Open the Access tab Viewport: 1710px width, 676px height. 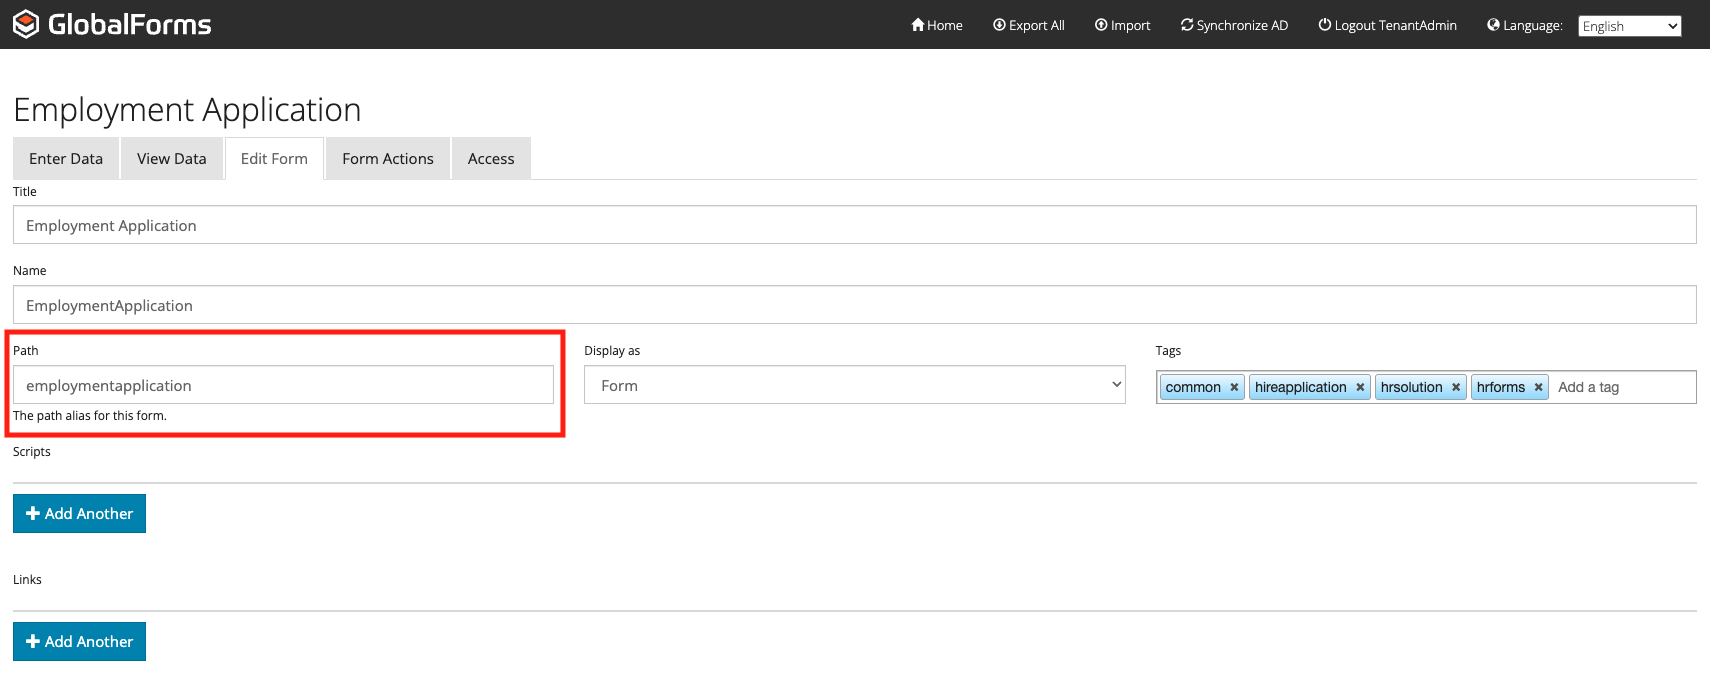coord(491,159)
